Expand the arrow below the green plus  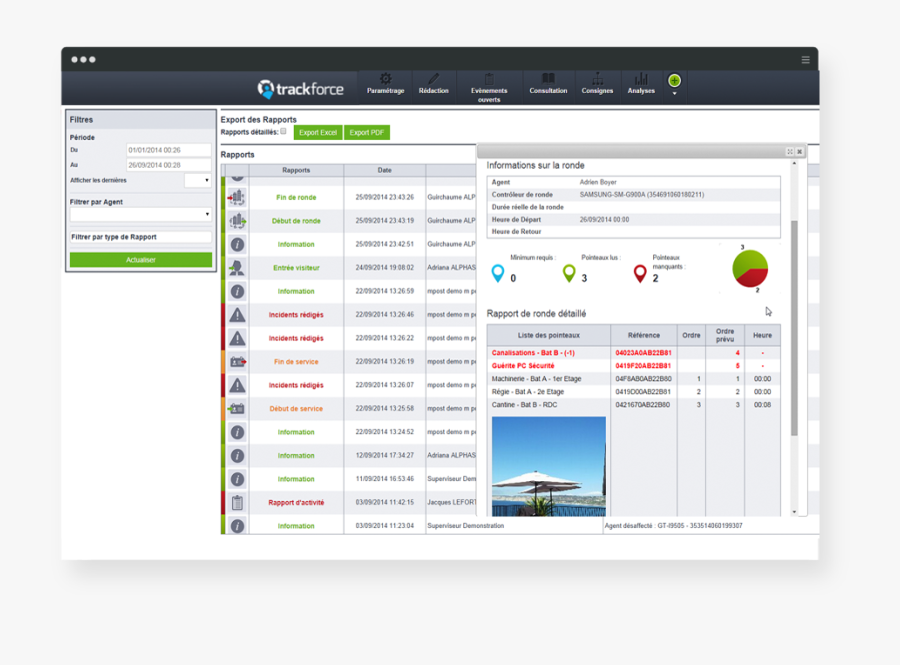674,94
